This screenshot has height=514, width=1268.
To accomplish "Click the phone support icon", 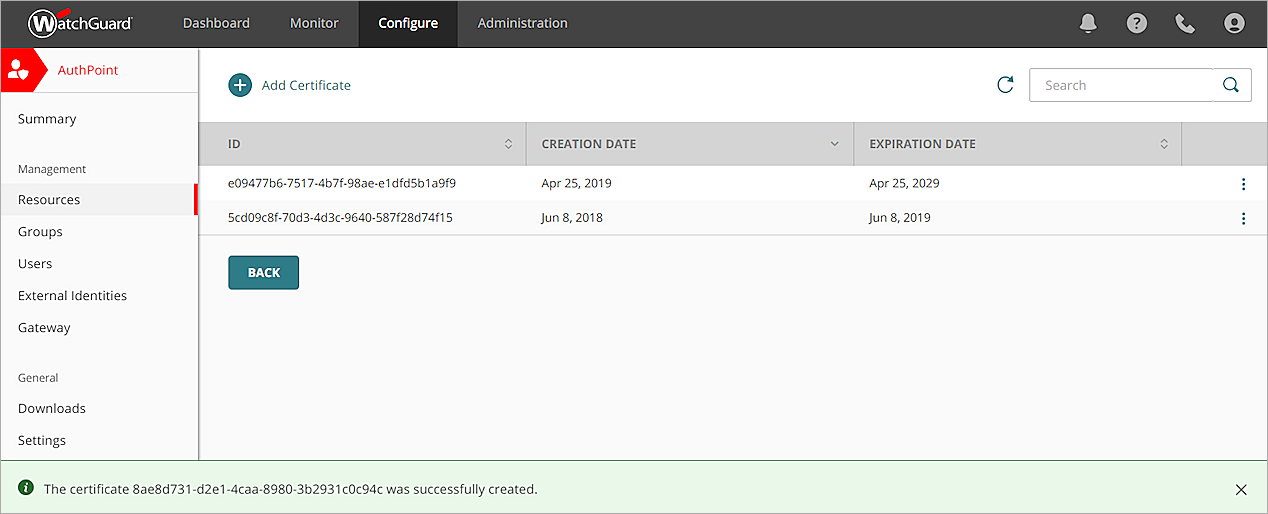I will point(1185,23).
